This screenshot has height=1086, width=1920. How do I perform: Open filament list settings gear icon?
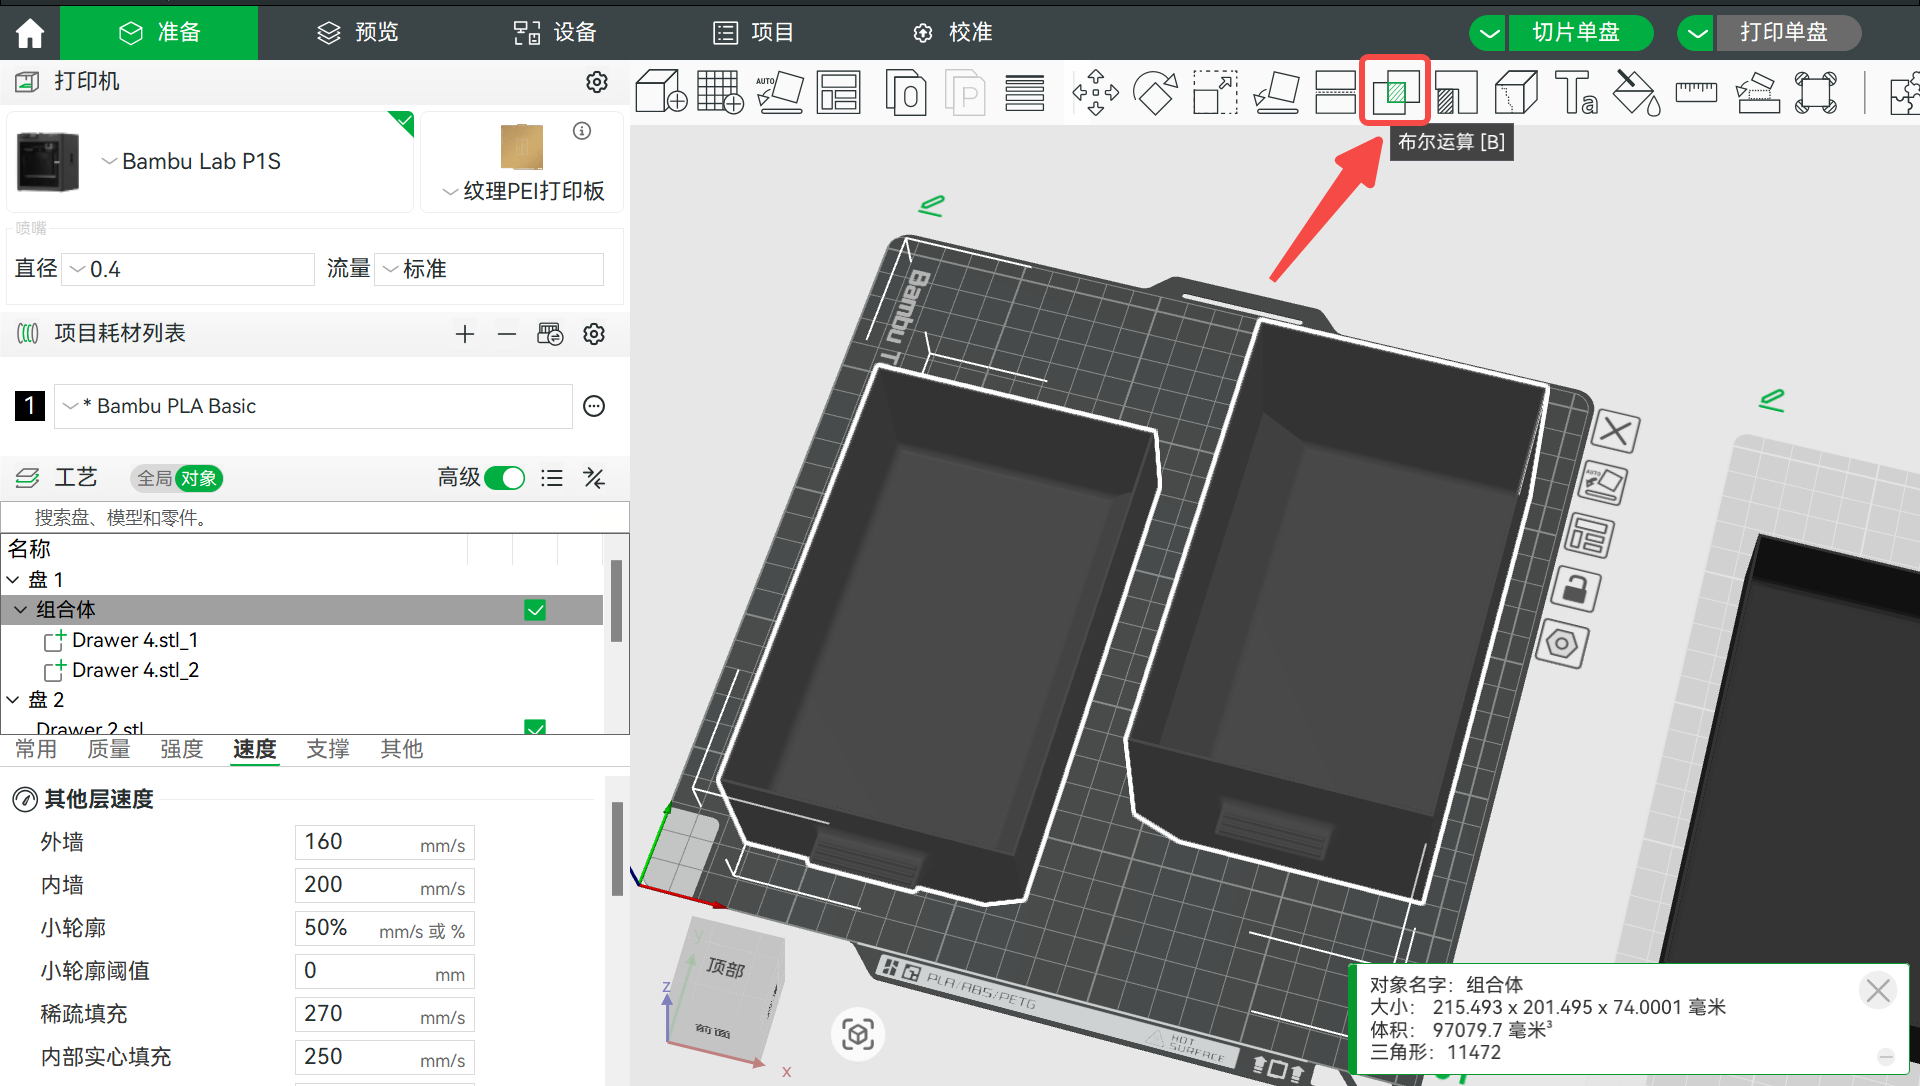click(594, 334)
